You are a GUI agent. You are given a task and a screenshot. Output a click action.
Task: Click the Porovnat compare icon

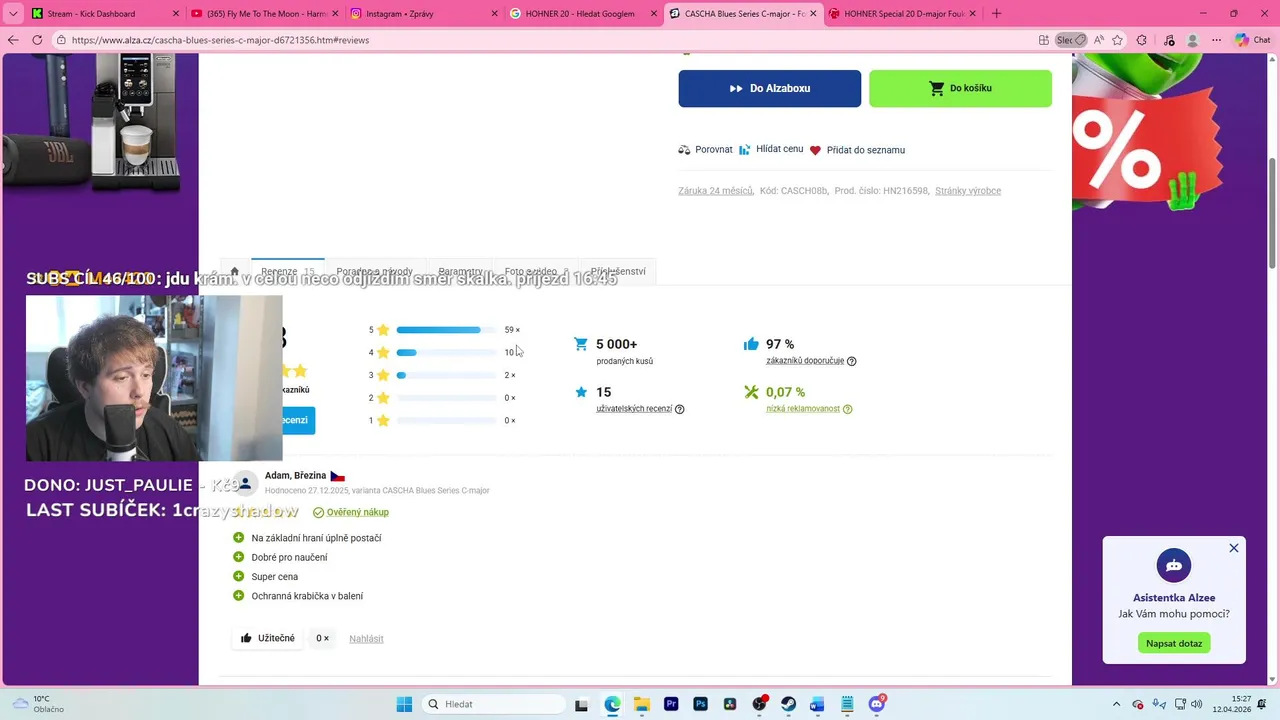click(x=684, y=150)
